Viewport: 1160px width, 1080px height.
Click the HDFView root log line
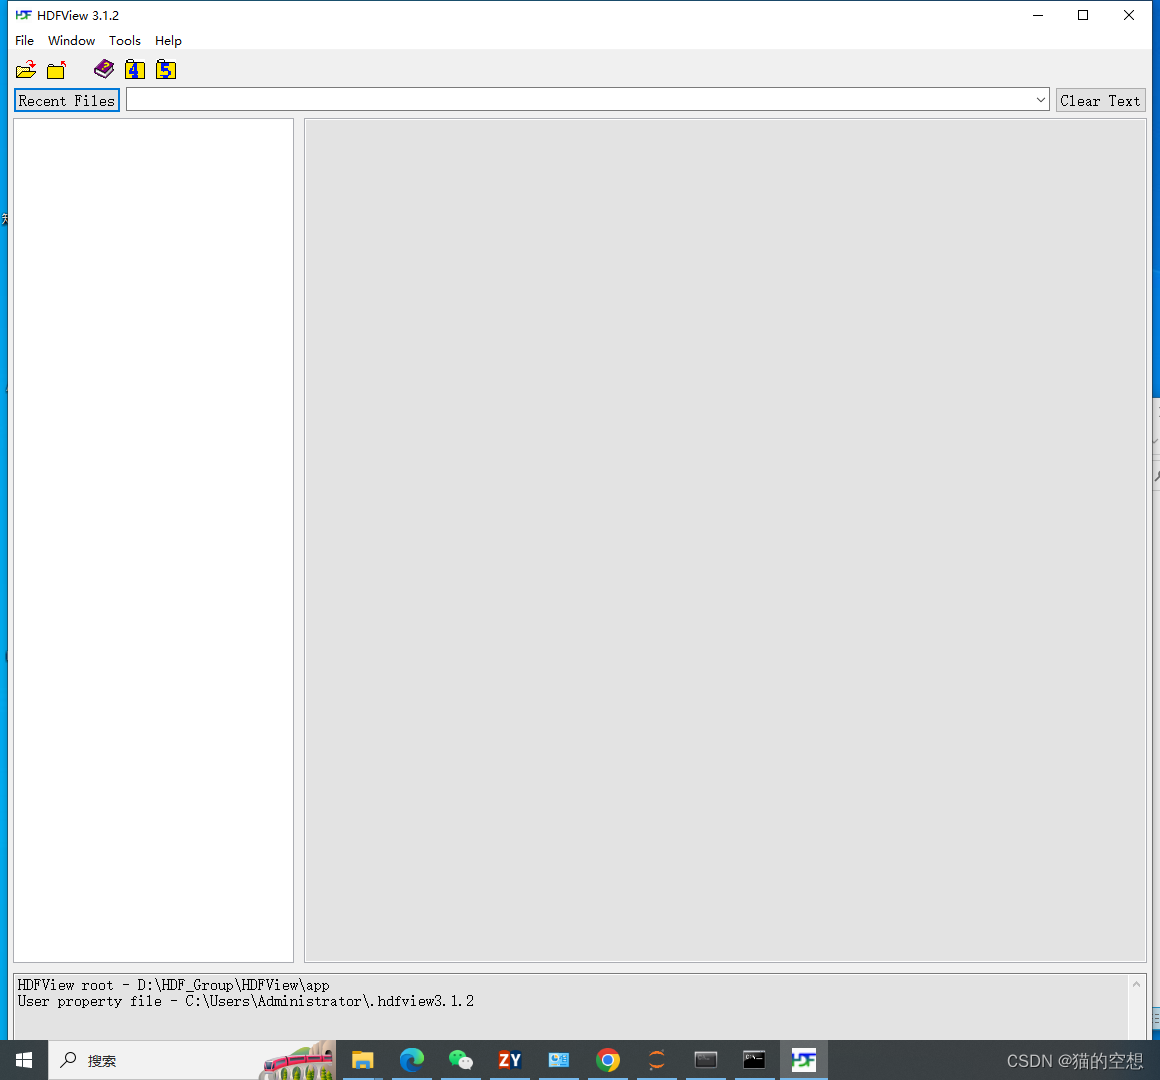(174, 985)
